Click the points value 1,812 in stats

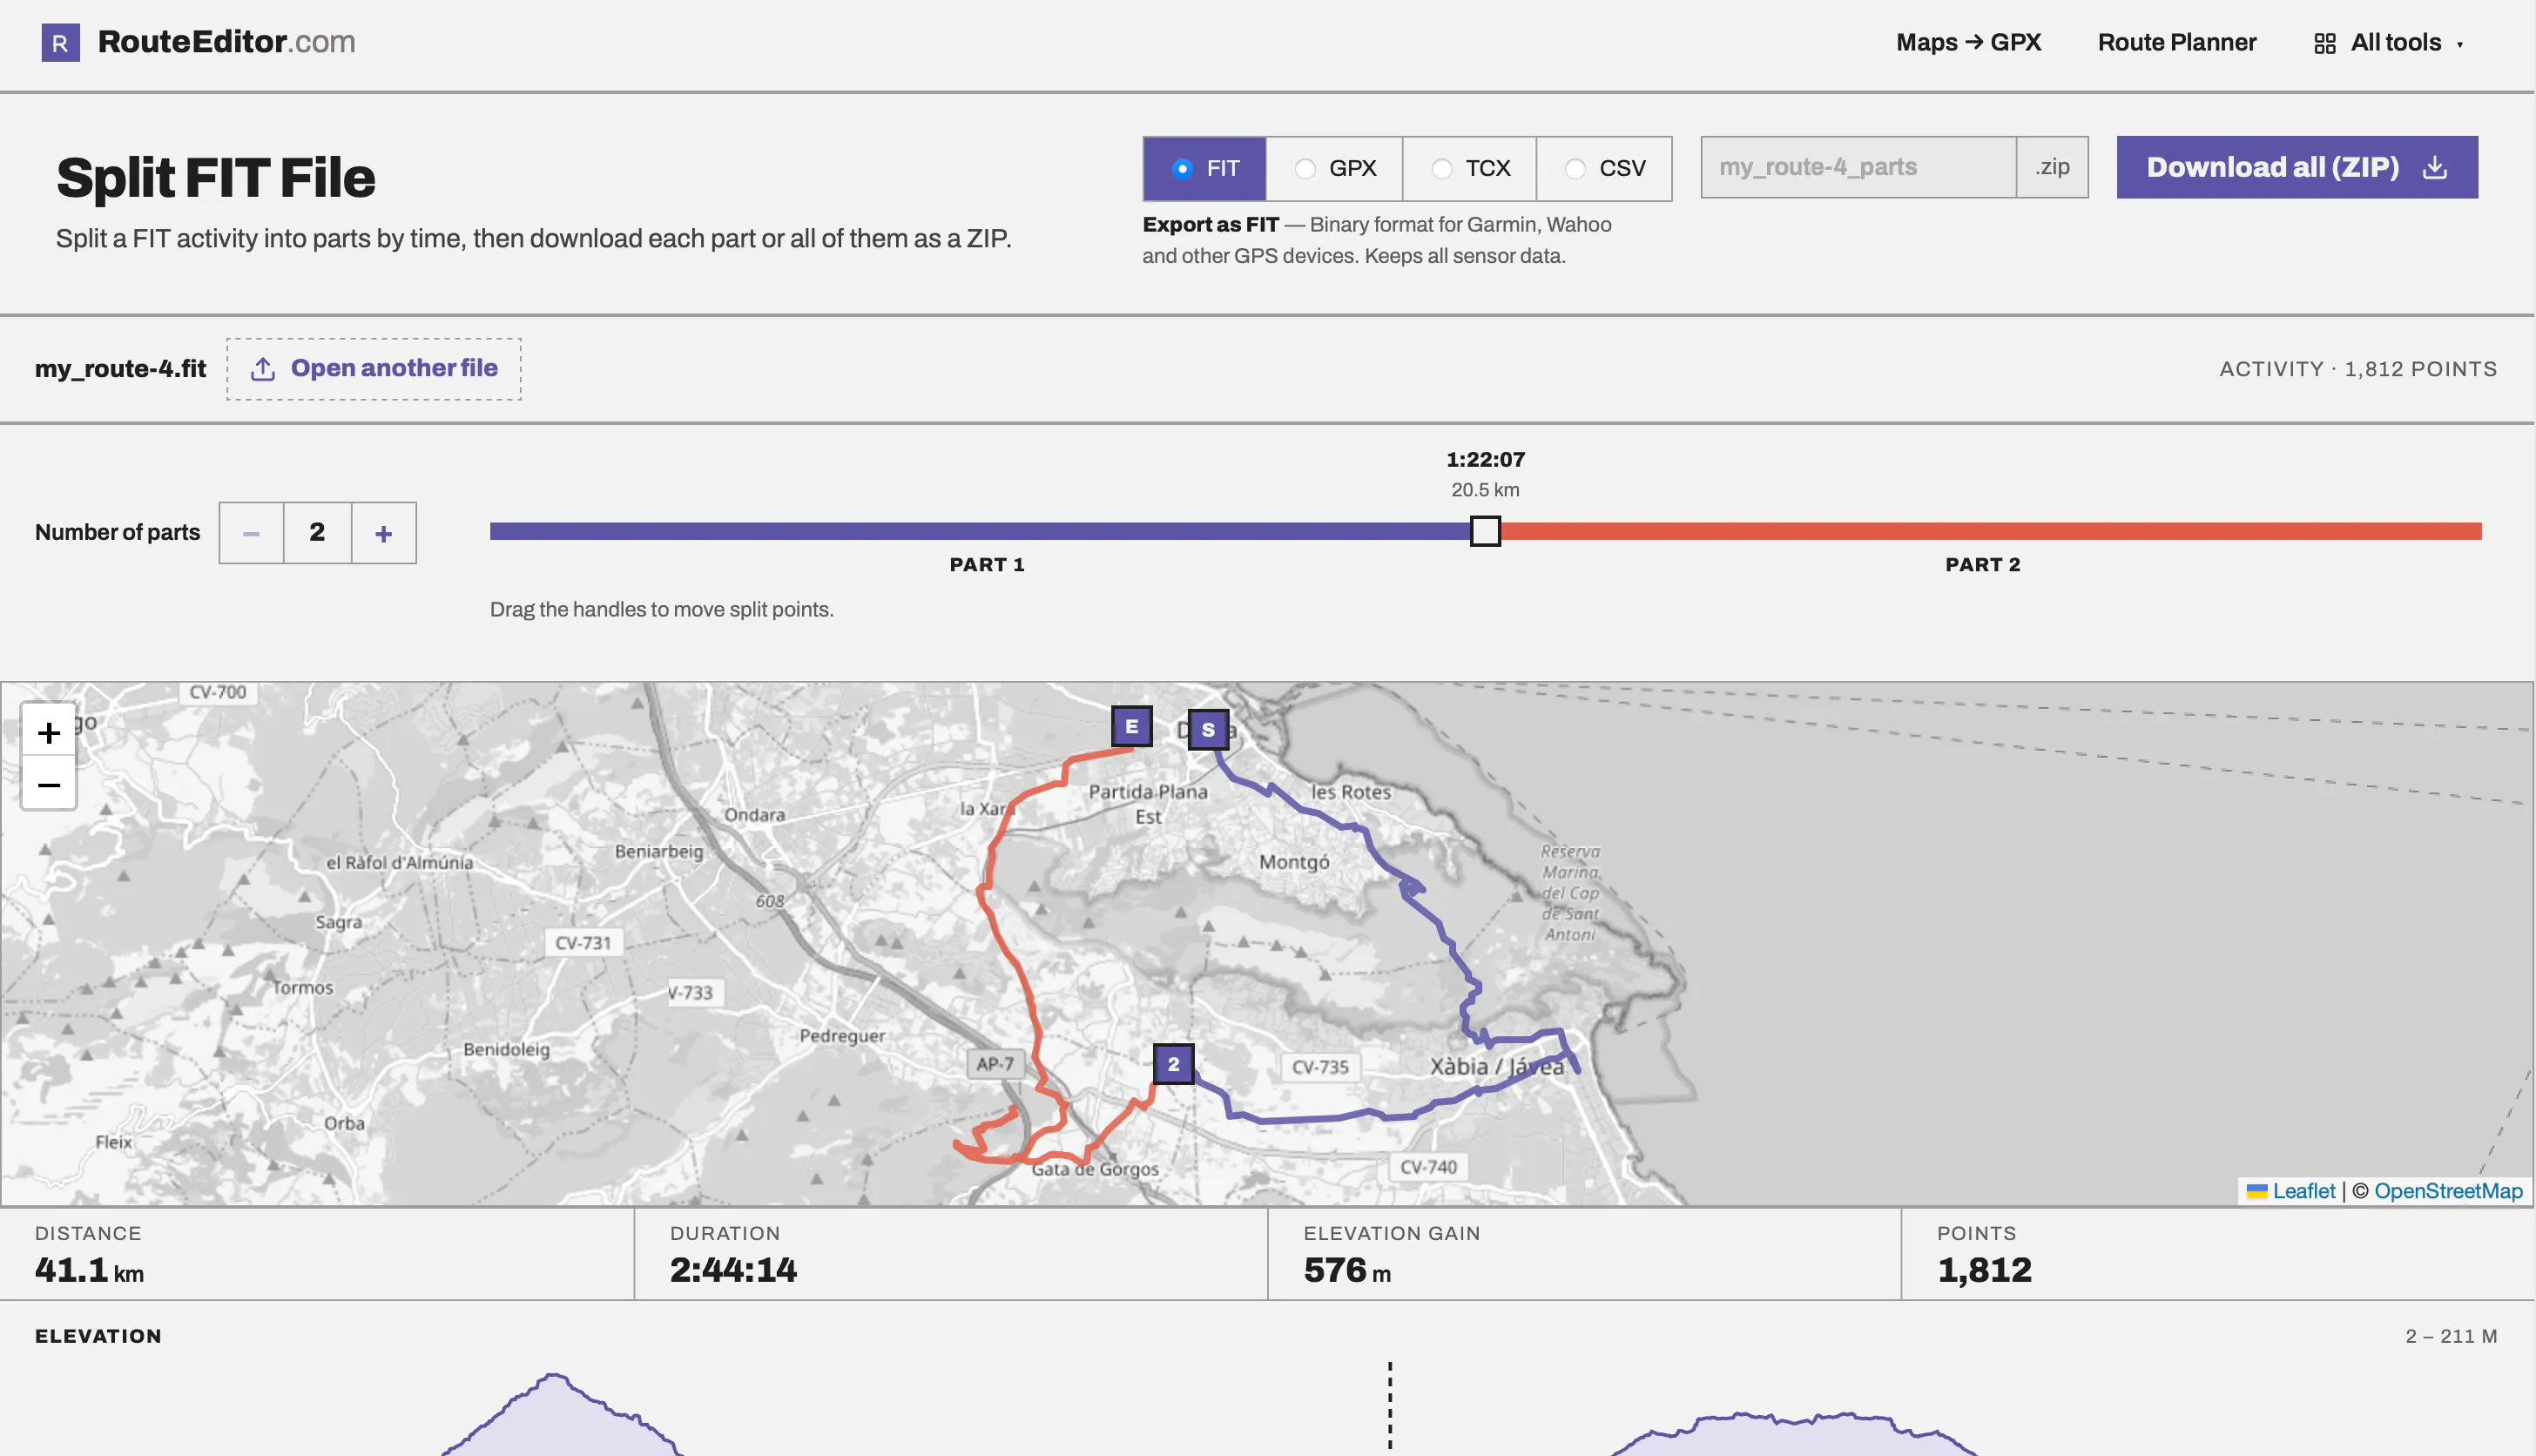pyautogui.click(x=1984, y=1270)
